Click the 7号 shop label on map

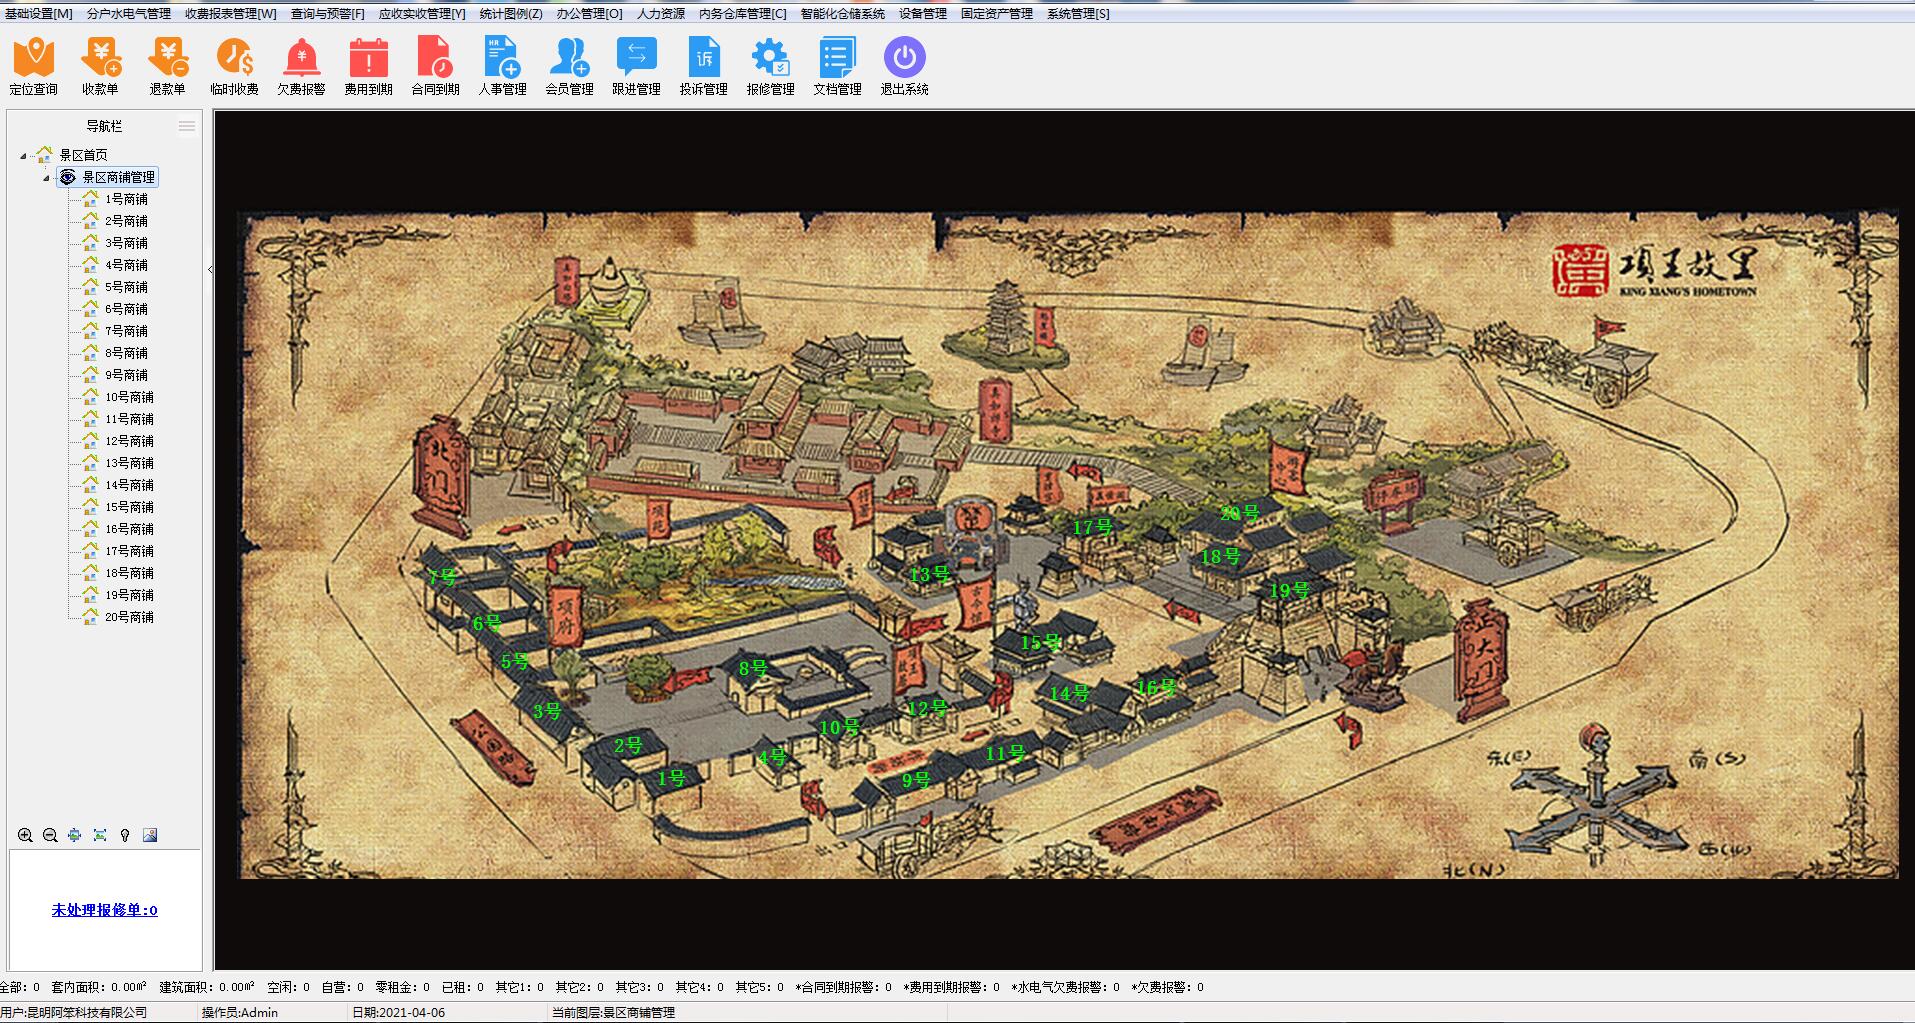coord(442,577)
